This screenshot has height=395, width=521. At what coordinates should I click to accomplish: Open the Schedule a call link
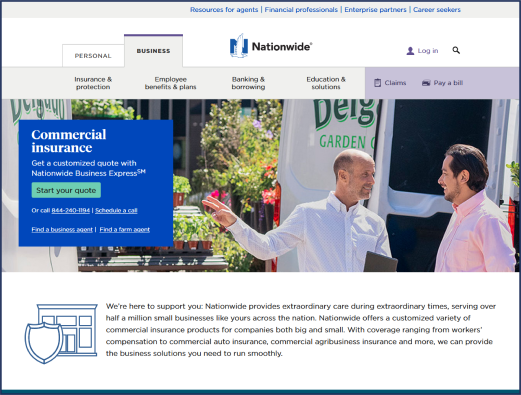tap(116, 210)
